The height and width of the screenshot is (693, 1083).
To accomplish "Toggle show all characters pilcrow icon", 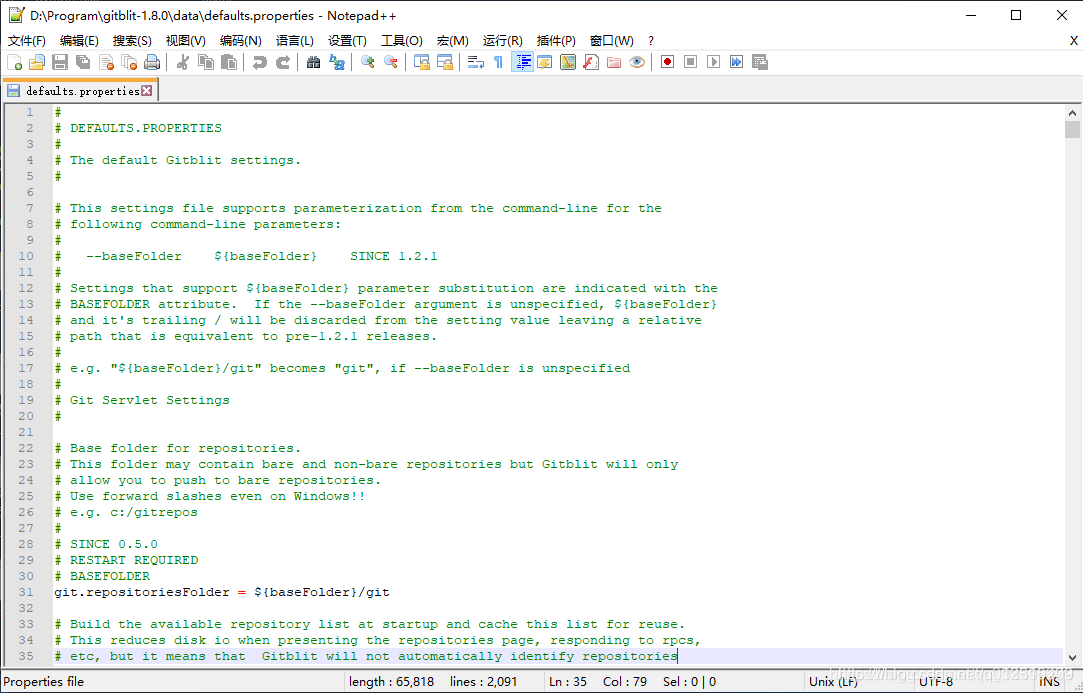I will click(x=498, y=62).
